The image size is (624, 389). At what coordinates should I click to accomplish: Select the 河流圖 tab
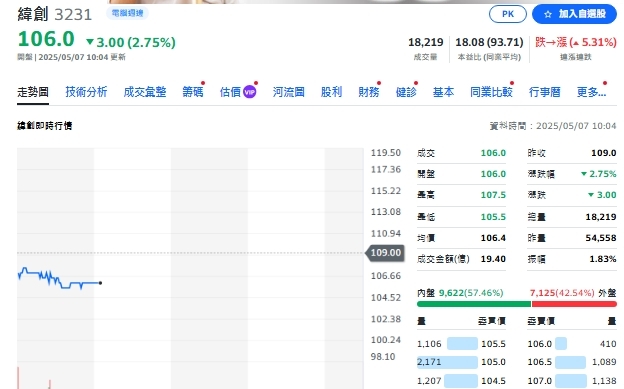pos(289,92)
